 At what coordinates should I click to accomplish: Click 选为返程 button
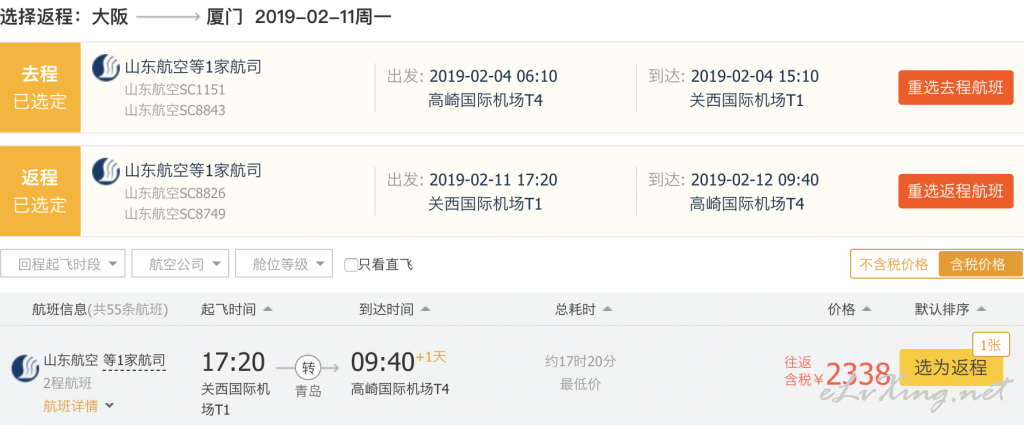(951, 368)
